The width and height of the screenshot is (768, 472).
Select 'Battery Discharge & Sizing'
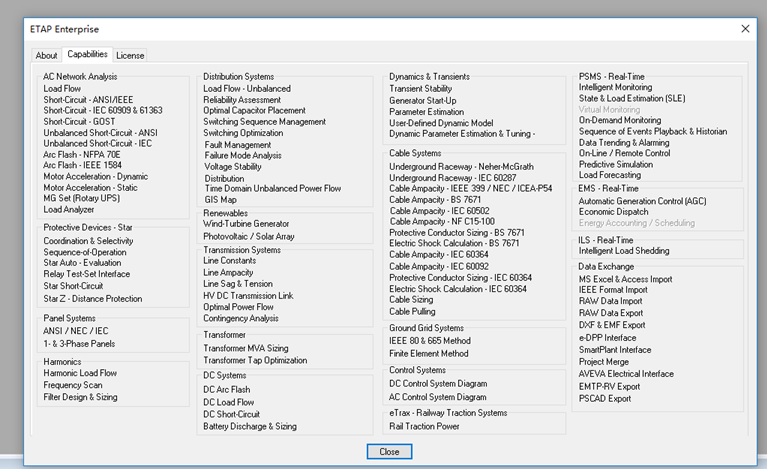coord(250,426)
